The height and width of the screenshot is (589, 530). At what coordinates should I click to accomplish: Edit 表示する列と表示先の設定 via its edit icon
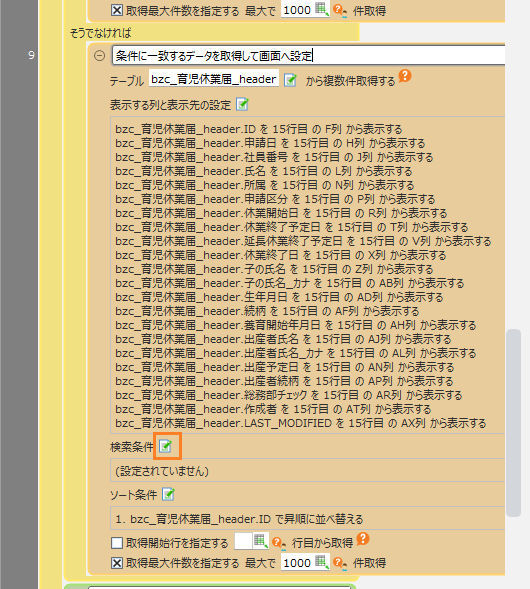242,104
